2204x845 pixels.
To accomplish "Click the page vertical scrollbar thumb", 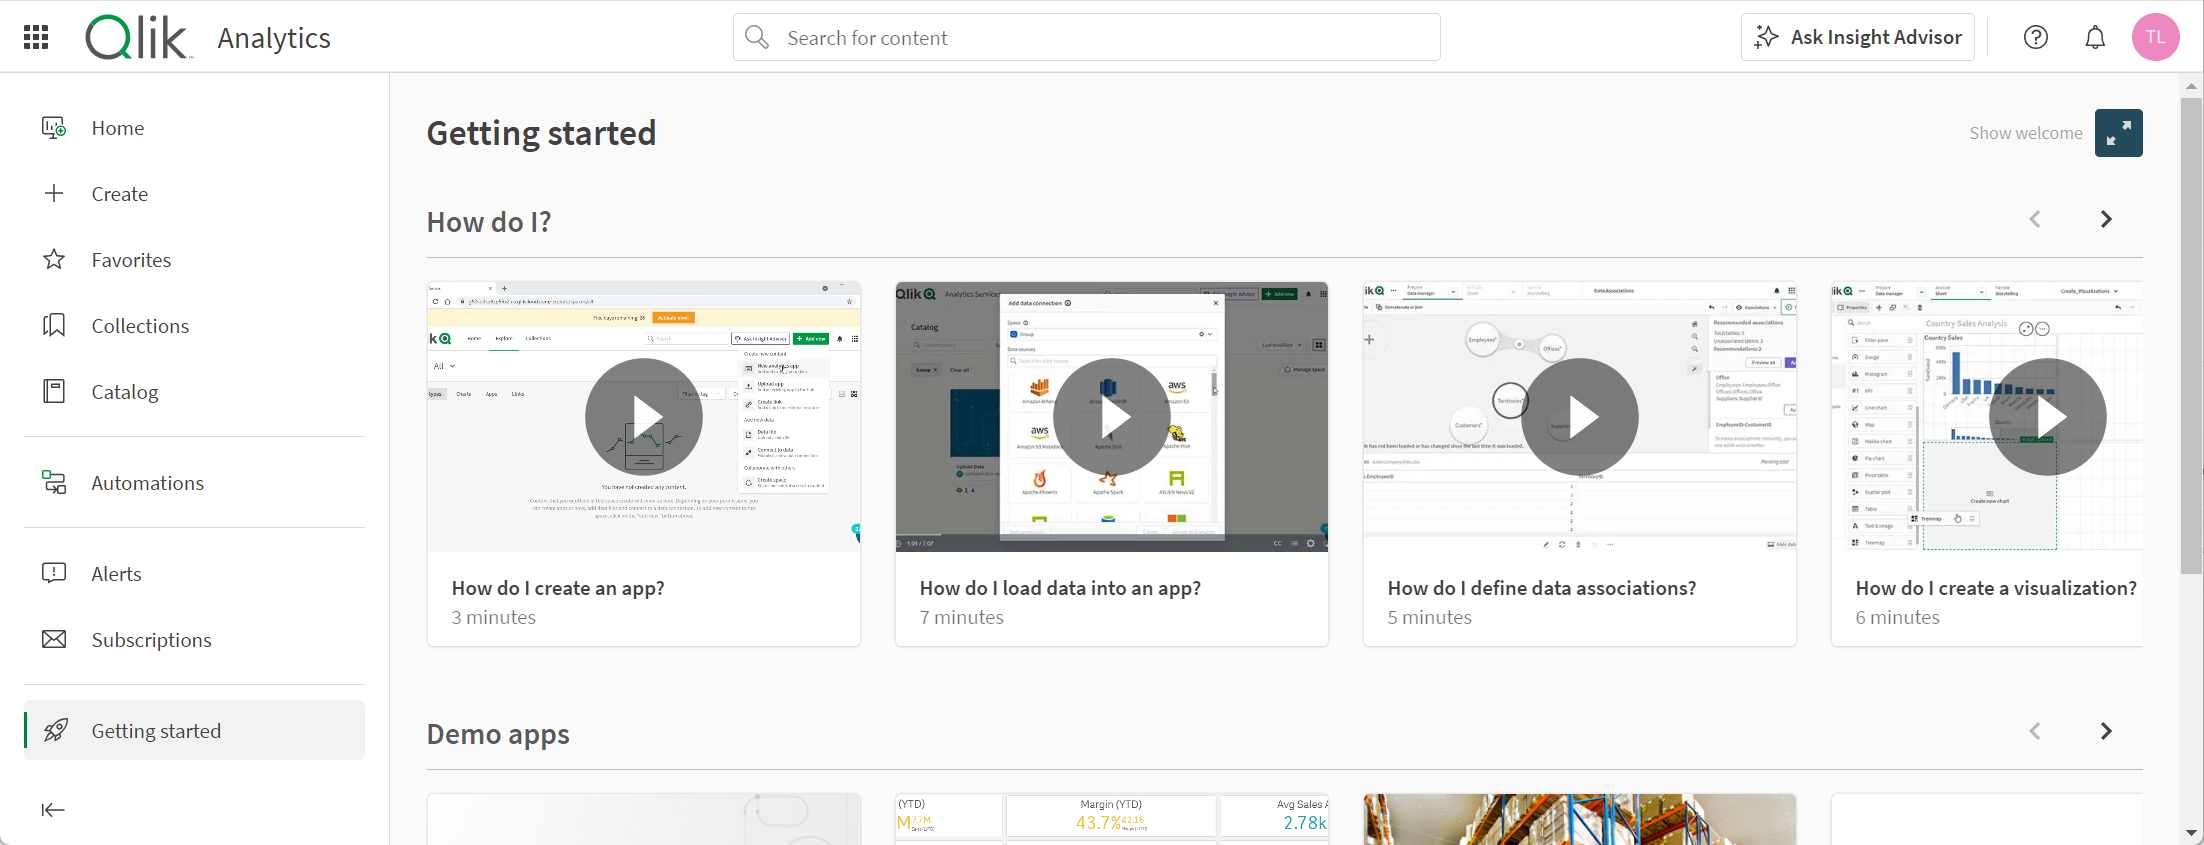I will 2191,335.
